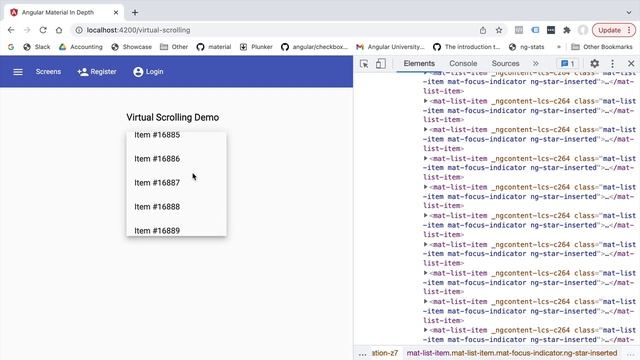
Task: Switch to the Elements tab
Action: 419,64
